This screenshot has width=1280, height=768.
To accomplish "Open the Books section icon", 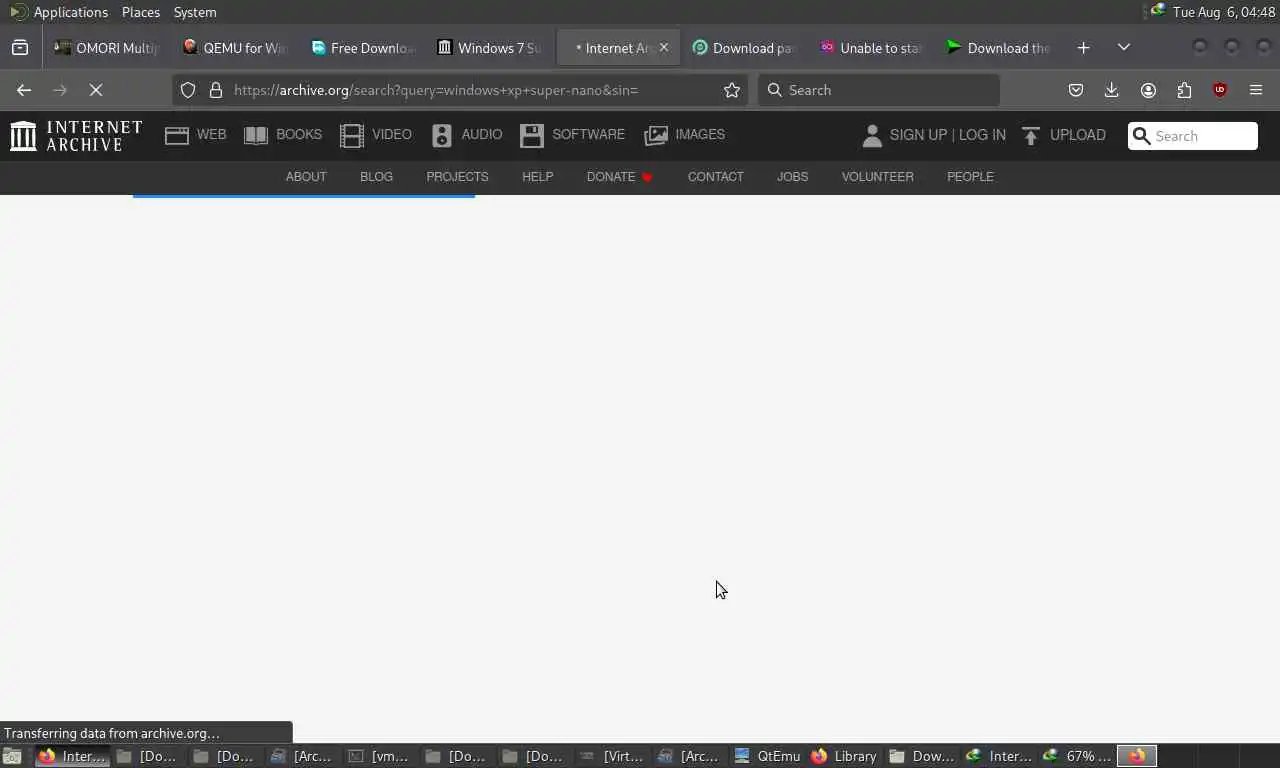I will pyautogui.click(x=256, y=135).
